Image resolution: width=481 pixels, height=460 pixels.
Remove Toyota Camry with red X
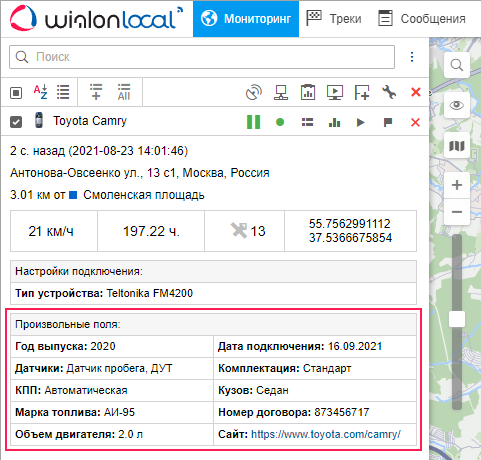(415, 122)
